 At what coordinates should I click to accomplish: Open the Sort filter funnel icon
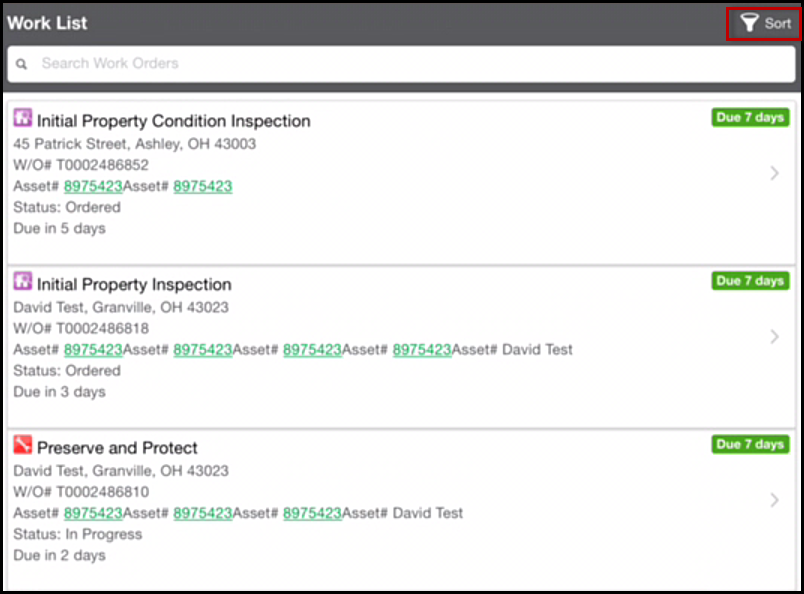[x=749, y=23]
